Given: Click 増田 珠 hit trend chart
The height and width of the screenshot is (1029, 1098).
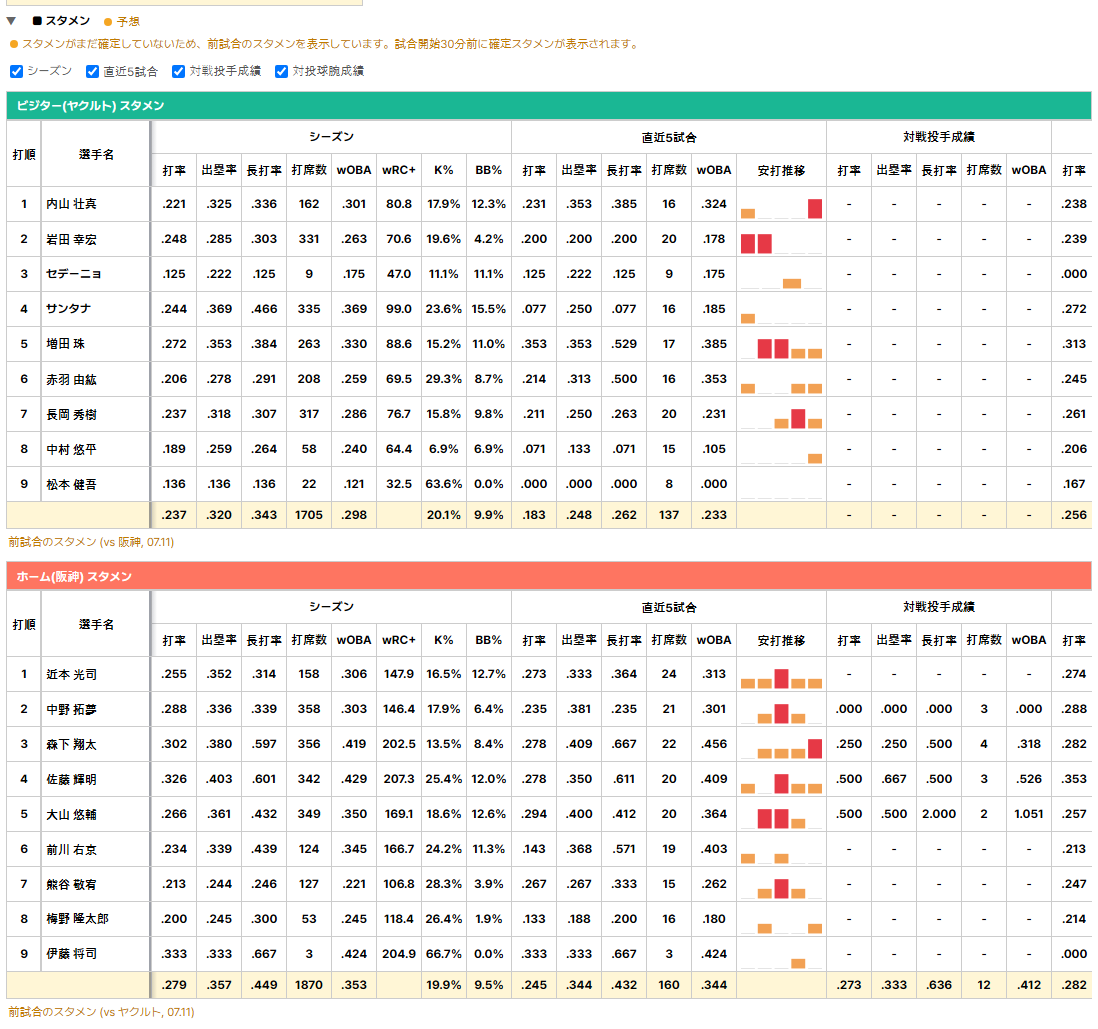Looking at the screenshot, I should pyautogui.click(x=781, y=345).
